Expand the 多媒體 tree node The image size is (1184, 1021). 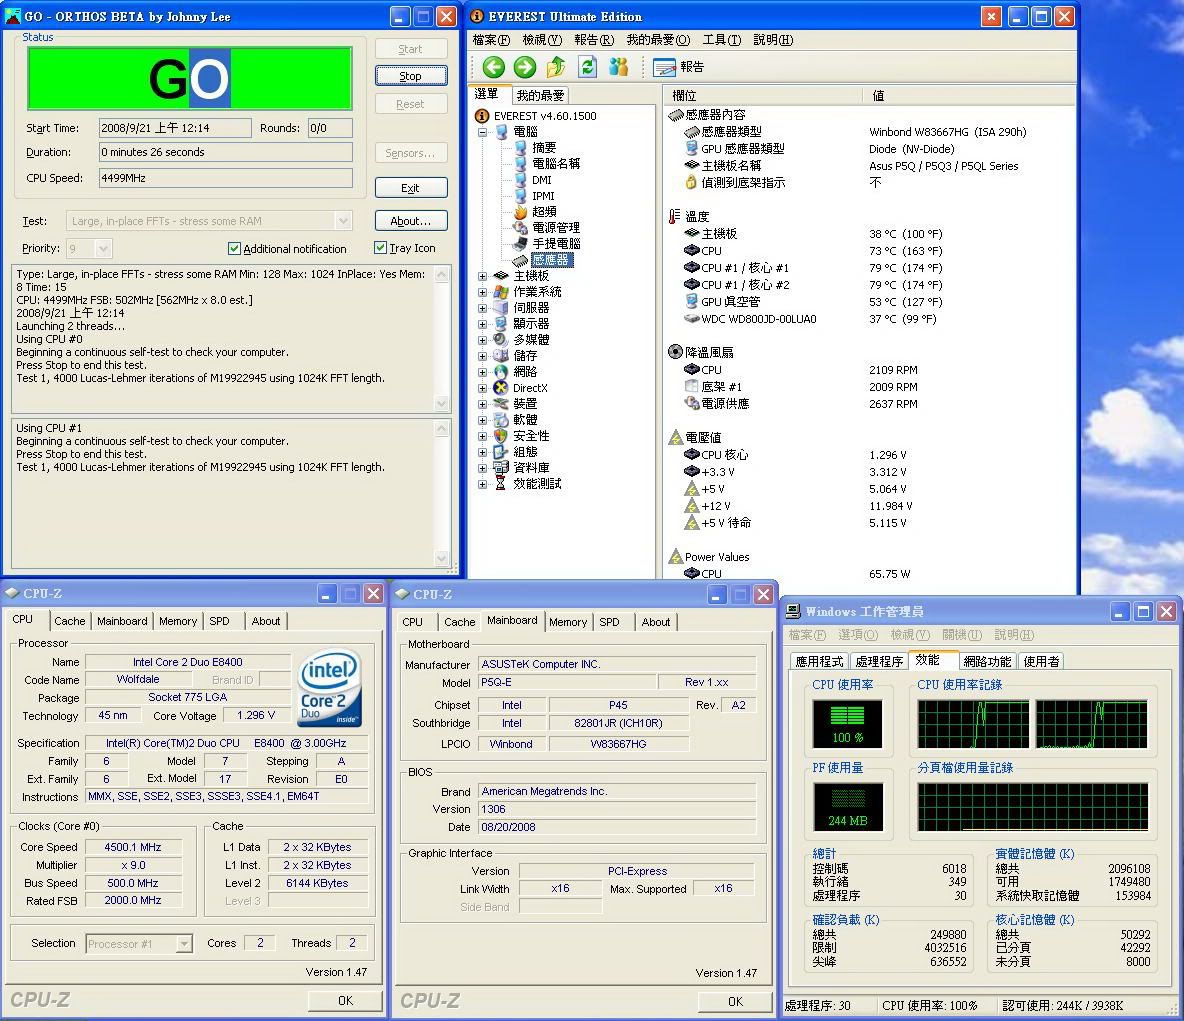point(483,340)
